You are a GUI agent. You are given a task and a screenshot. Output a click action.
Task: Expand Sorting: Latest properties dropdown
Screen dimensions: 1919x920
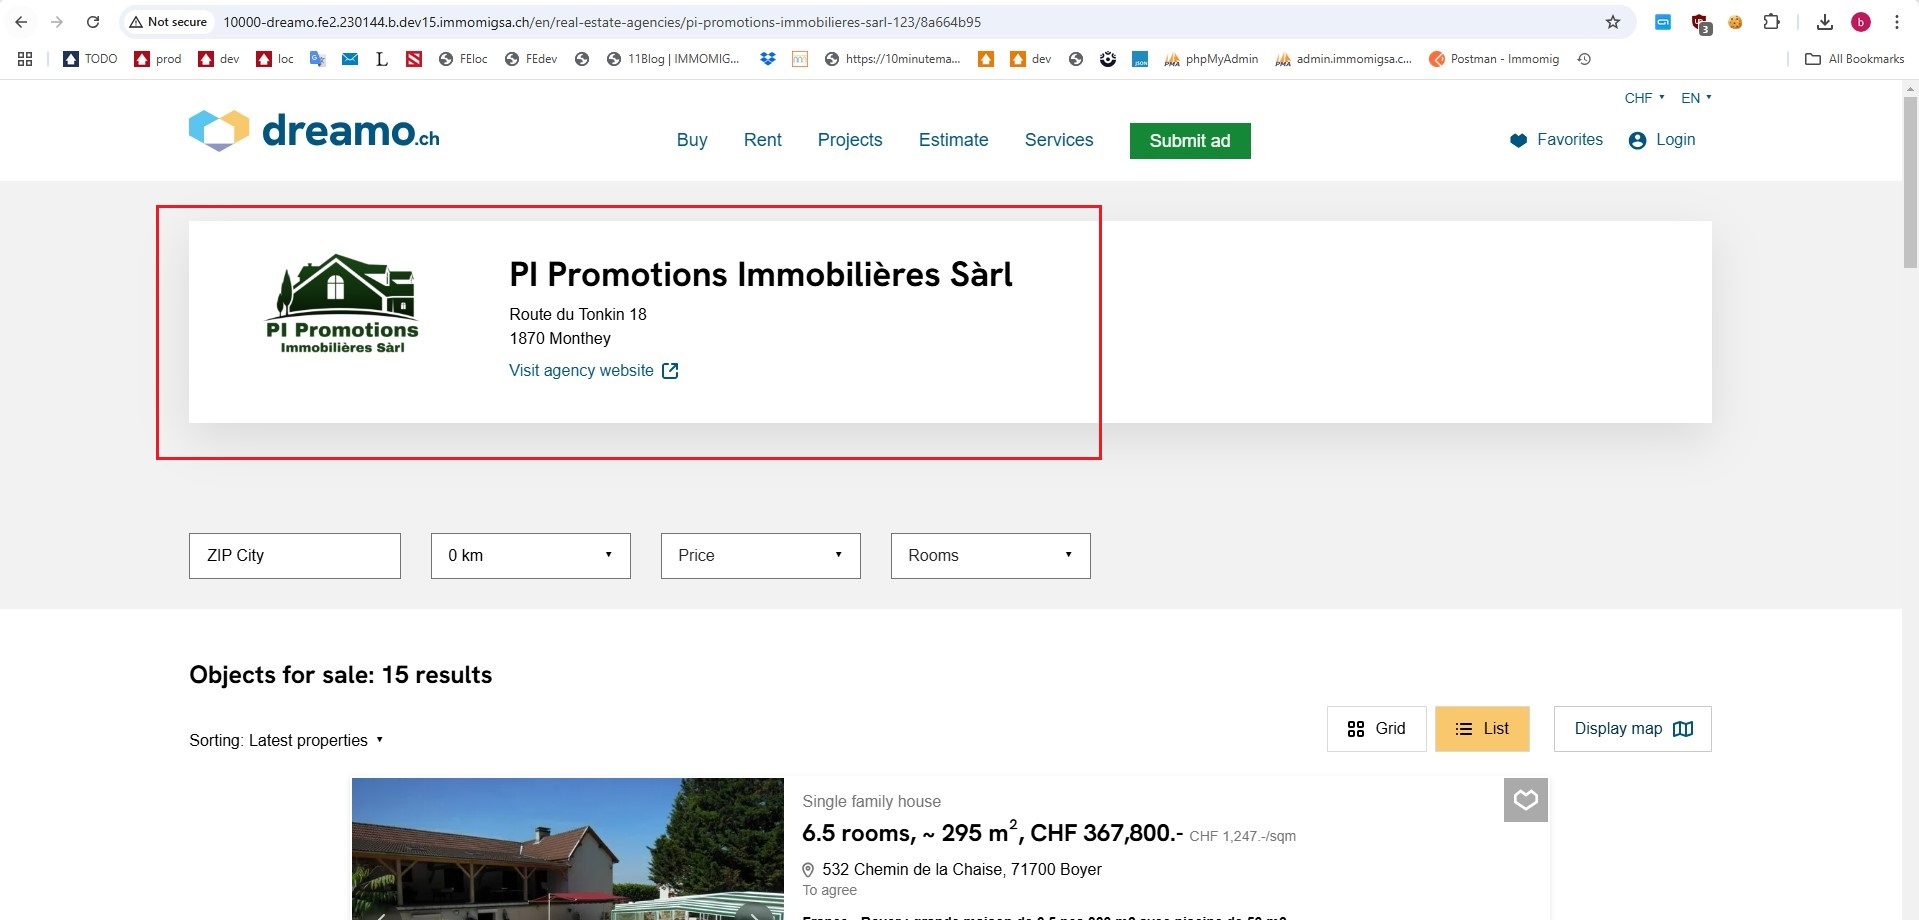tap(287, 741)
